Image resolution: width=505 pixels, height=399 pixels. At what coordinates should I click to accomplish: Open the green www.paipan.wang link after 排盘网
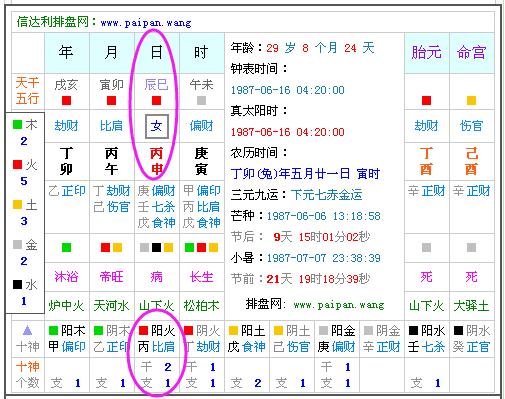pyautogui.click(x=339, y=305)
